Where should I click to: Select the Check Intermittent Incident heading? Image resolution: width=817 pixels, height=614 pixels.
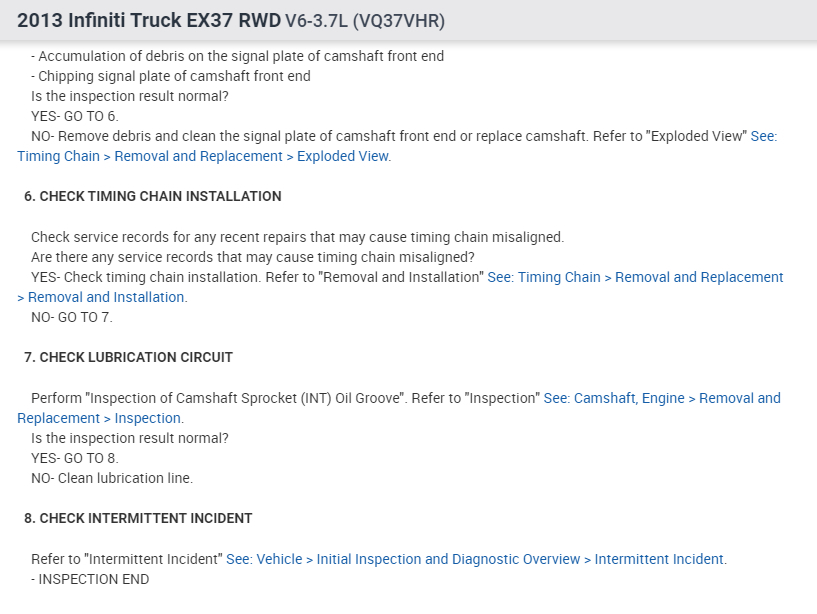(138, 518)
